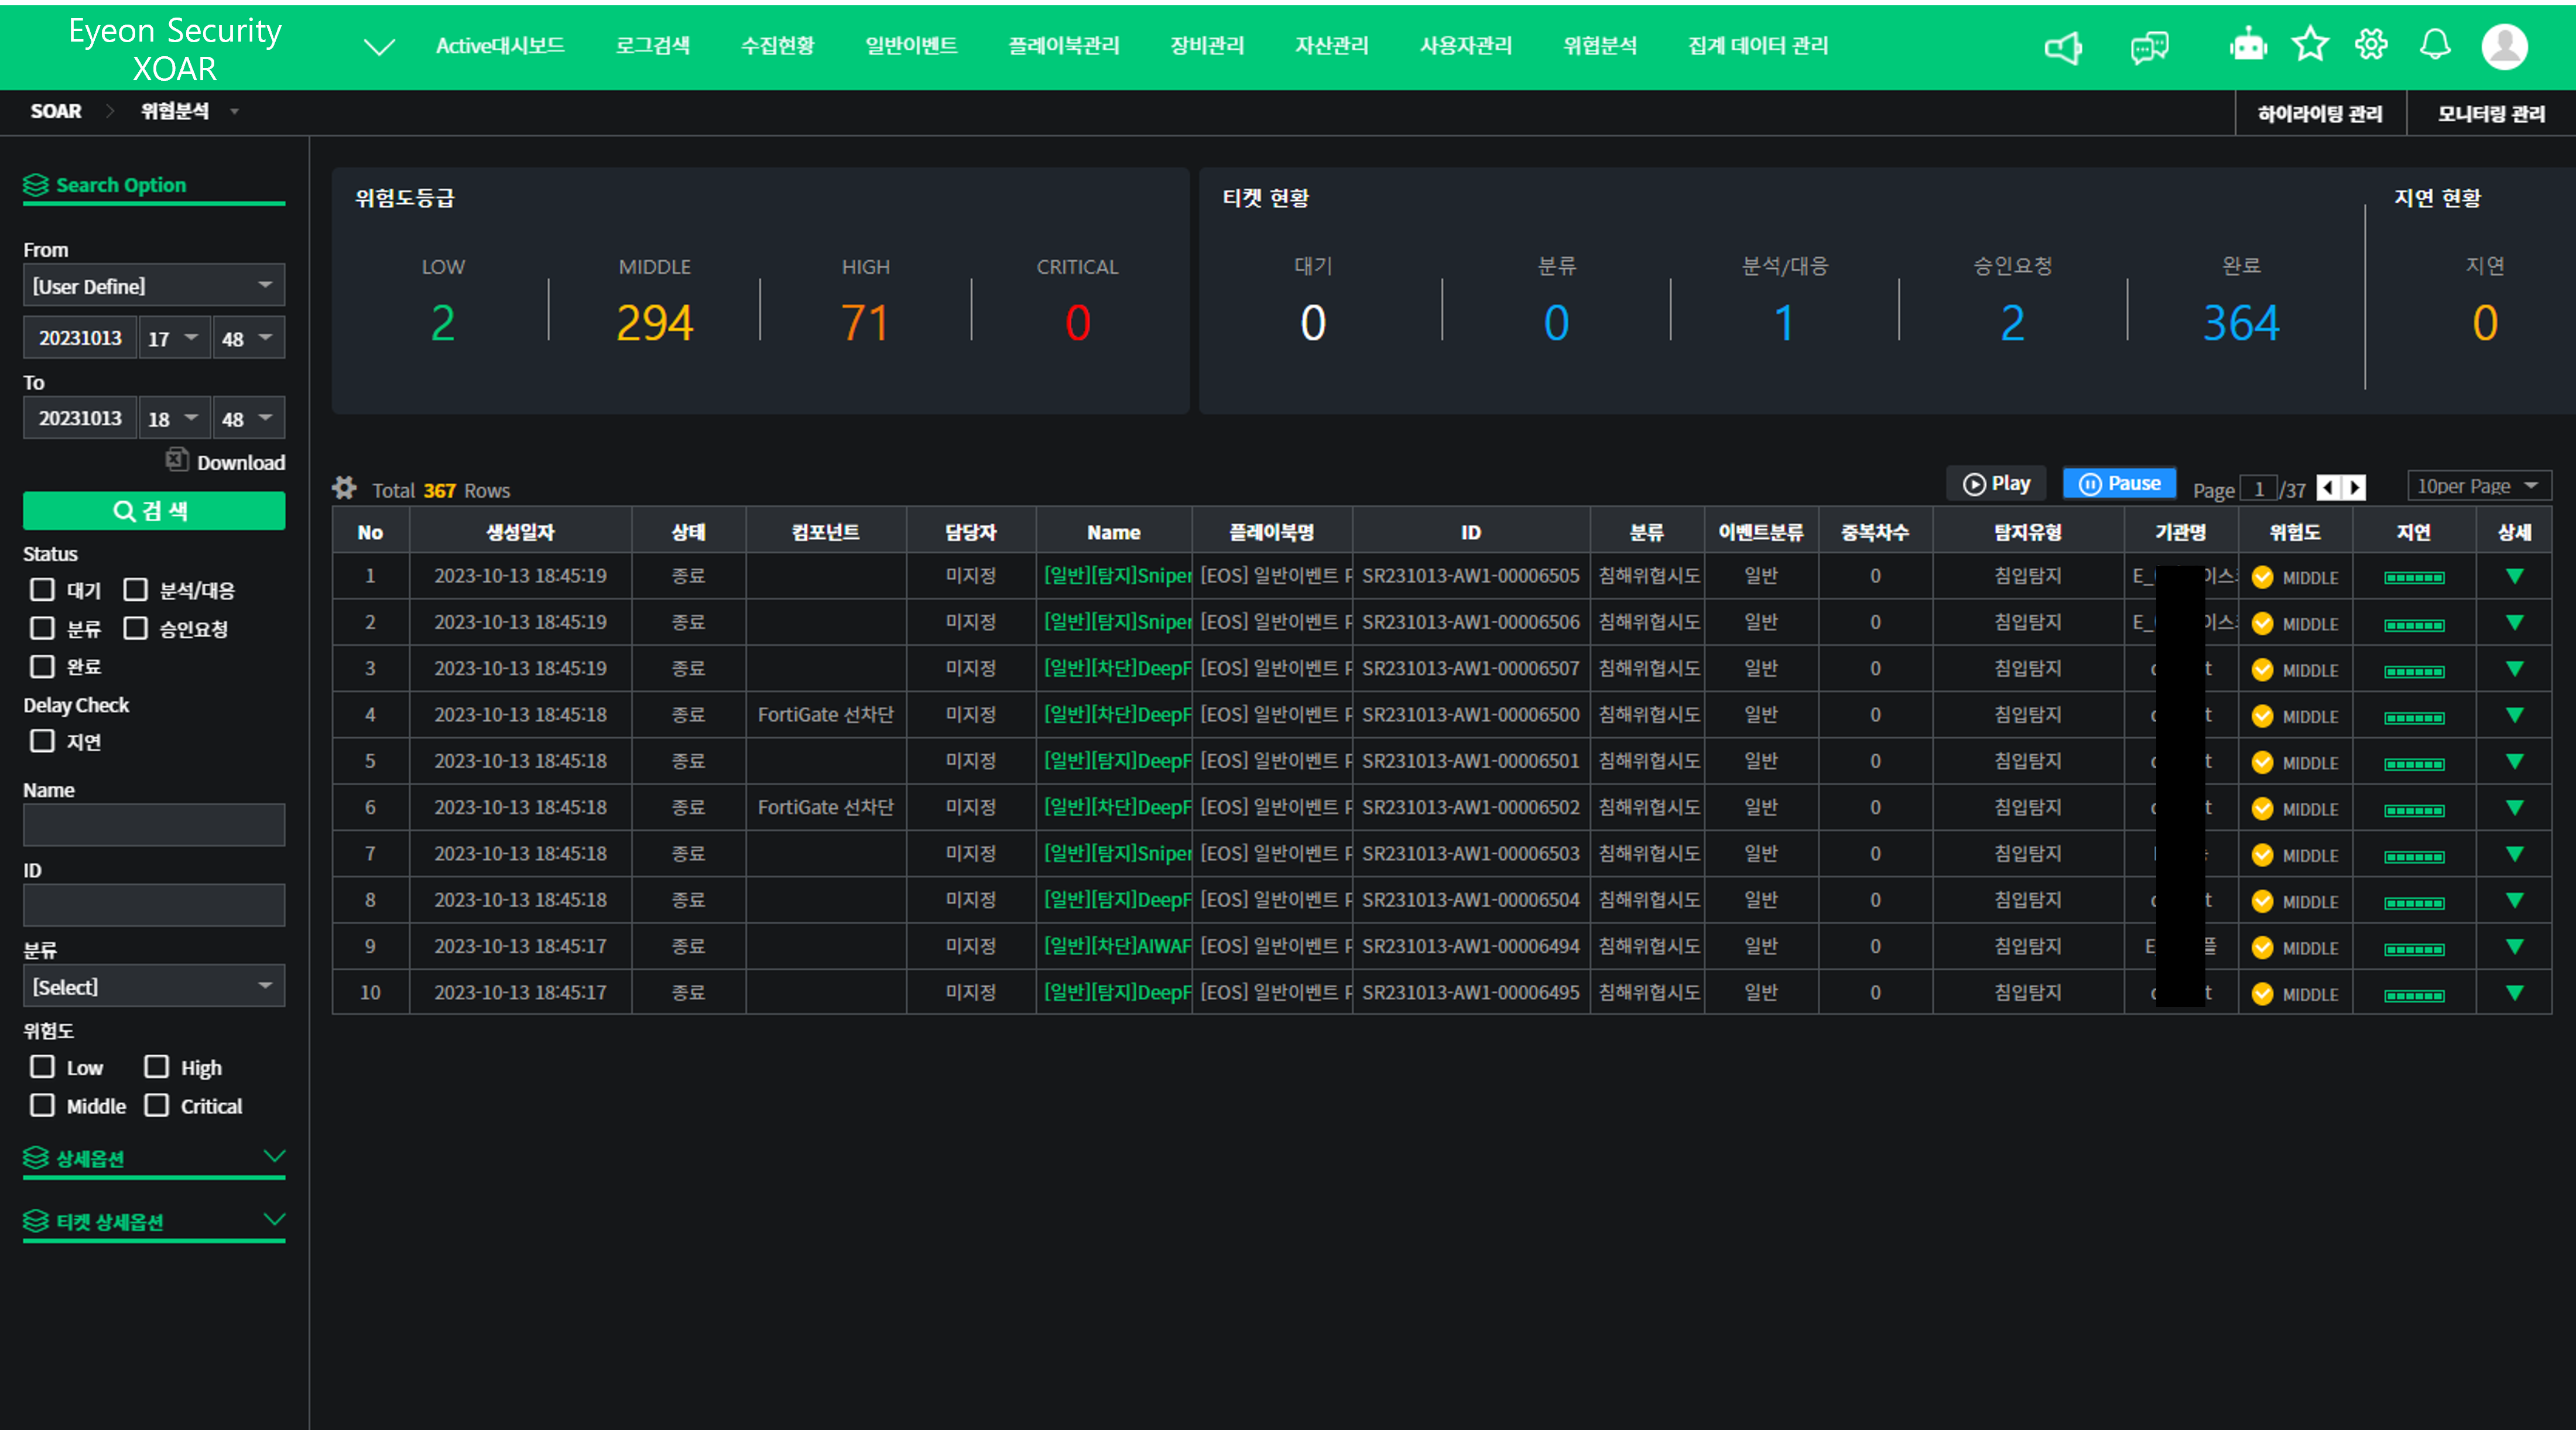Click the ID search input field
This screenshot has width=2576, height=1430.
pyautogui.click(x=154, y=905)
